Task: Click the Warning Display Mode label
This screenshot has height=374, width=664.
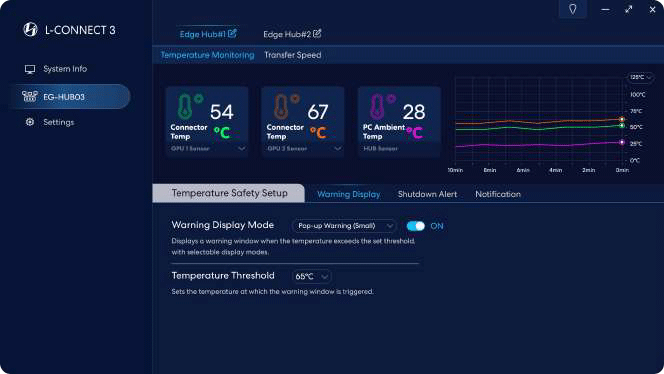Action: (x=222, y=225)
